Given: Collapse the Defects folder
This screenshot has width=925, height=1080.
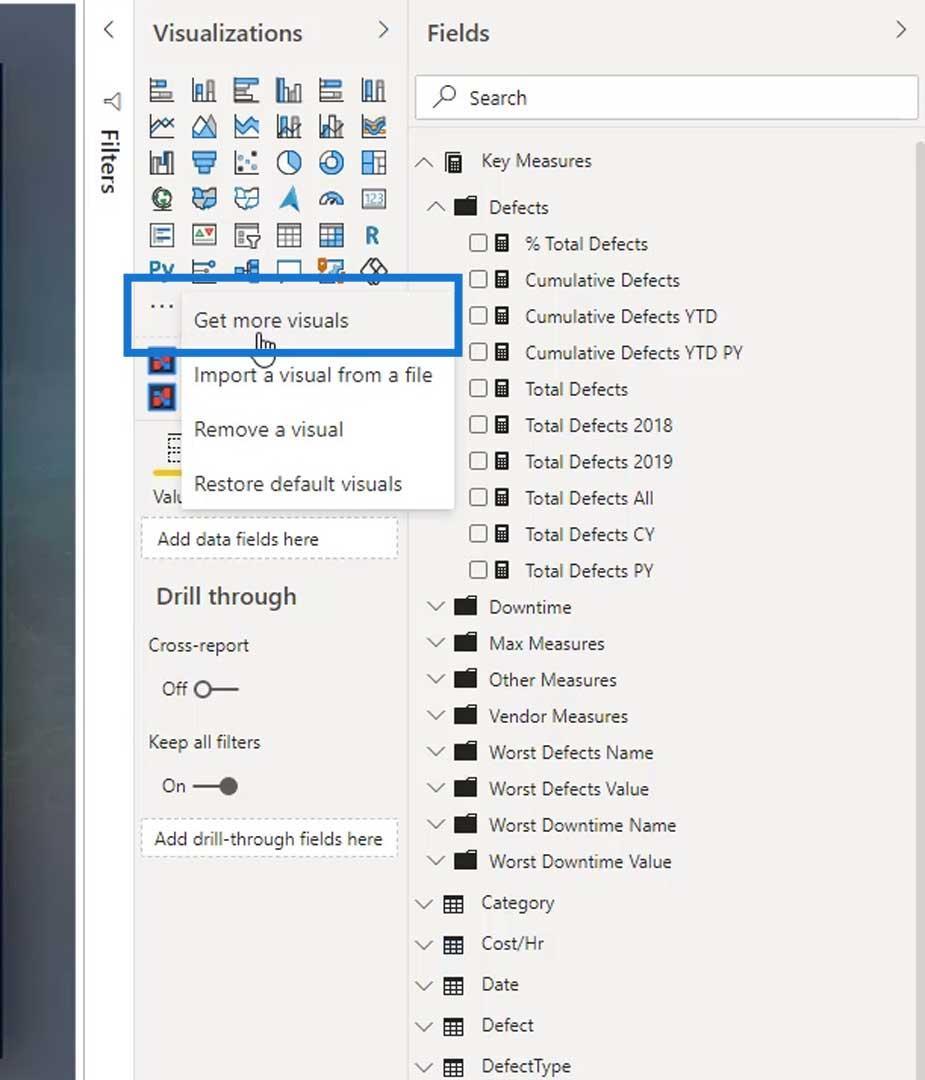Looking at the screenshot, I should [436, 207].
